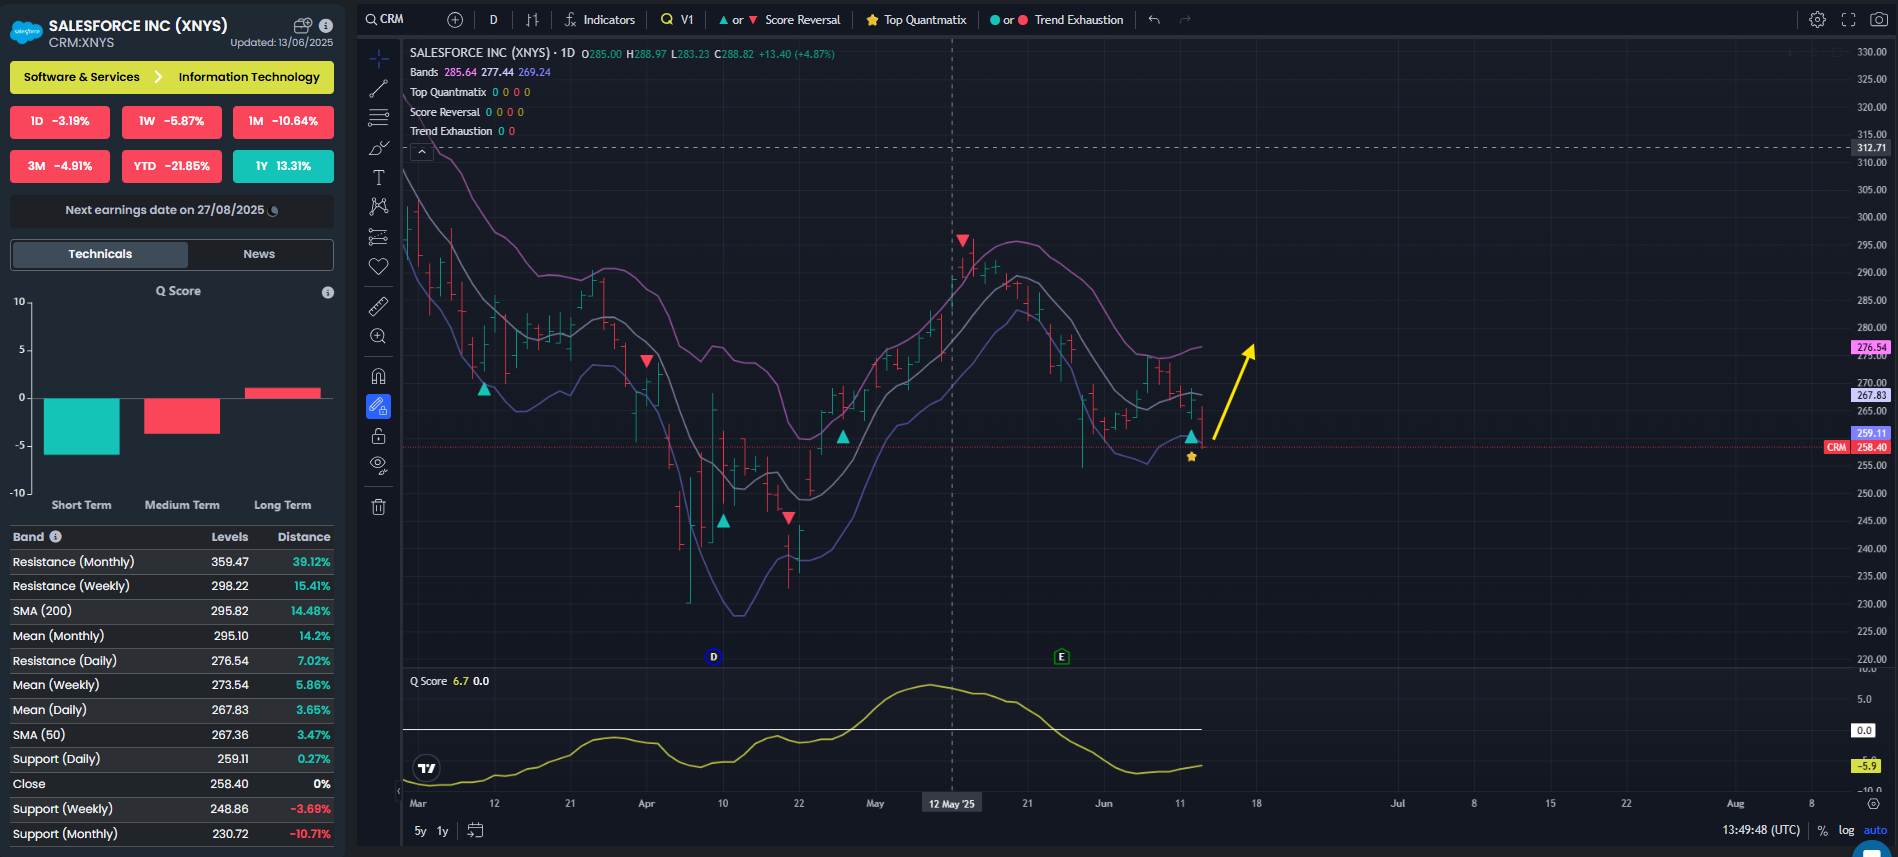Viewport: 1898px width, 857px height.
Task: Toggle percent scale mode
Action: (1823, 831)
